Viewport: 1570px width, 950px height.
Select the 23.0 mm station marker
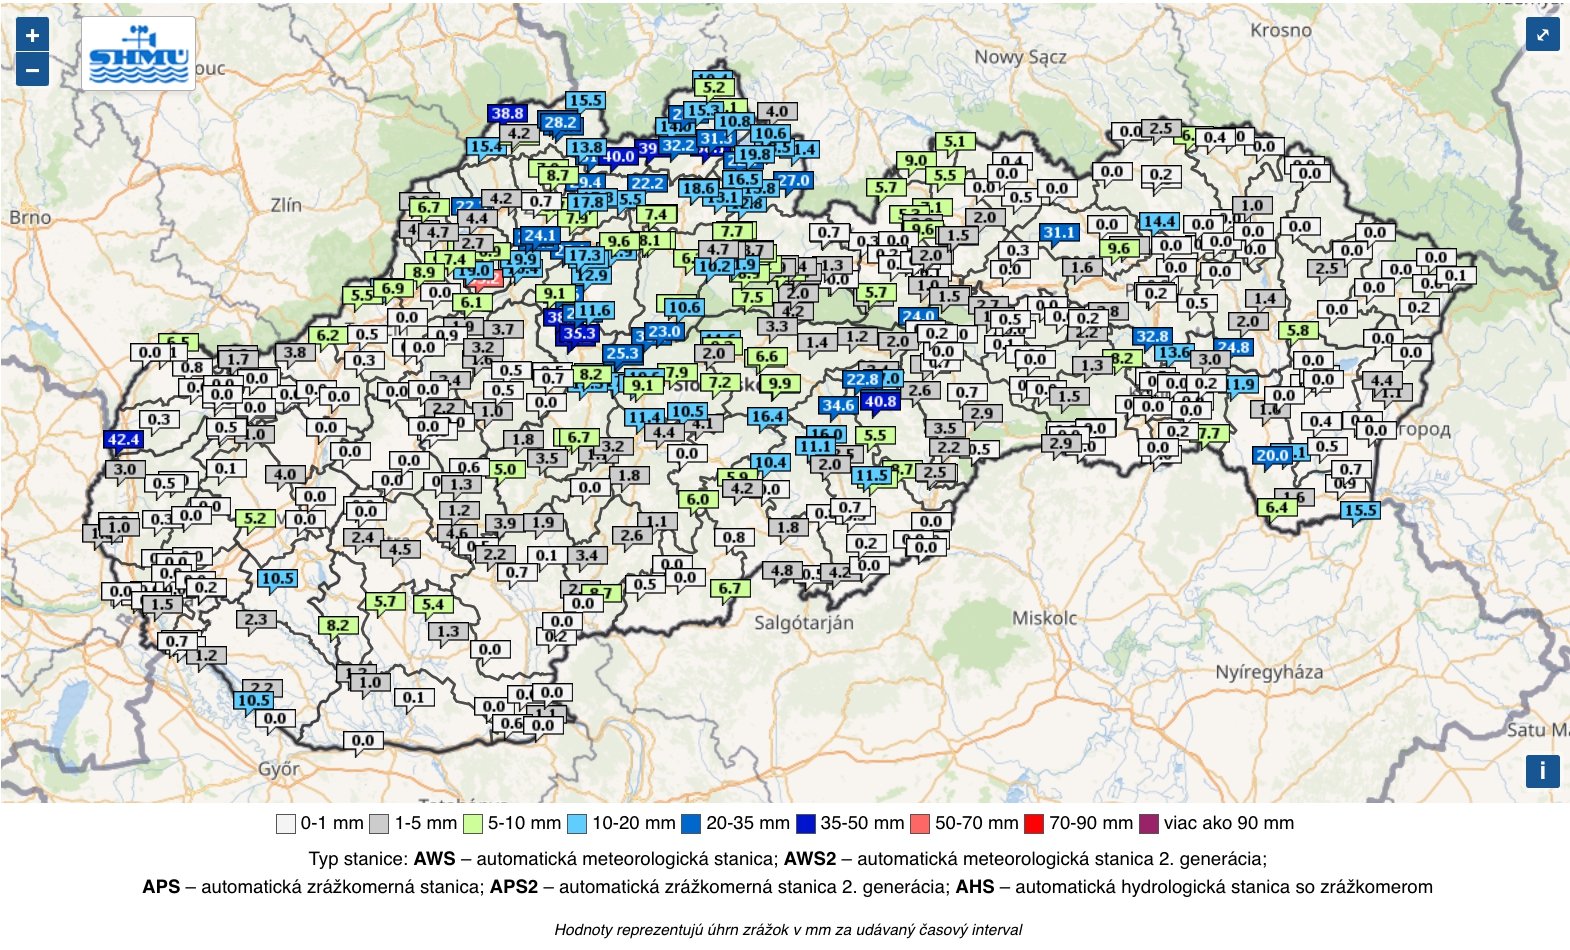pyautogui.click(x=664, y=331)
